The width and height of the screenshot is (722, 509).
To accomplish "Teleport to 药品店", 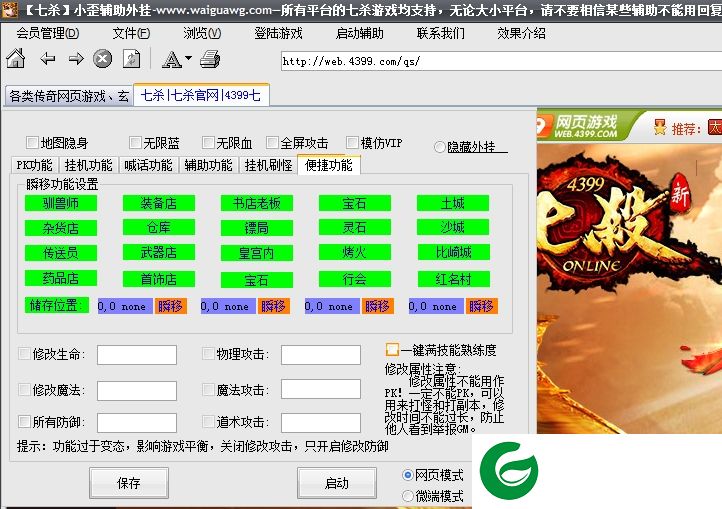I will 61,278.
